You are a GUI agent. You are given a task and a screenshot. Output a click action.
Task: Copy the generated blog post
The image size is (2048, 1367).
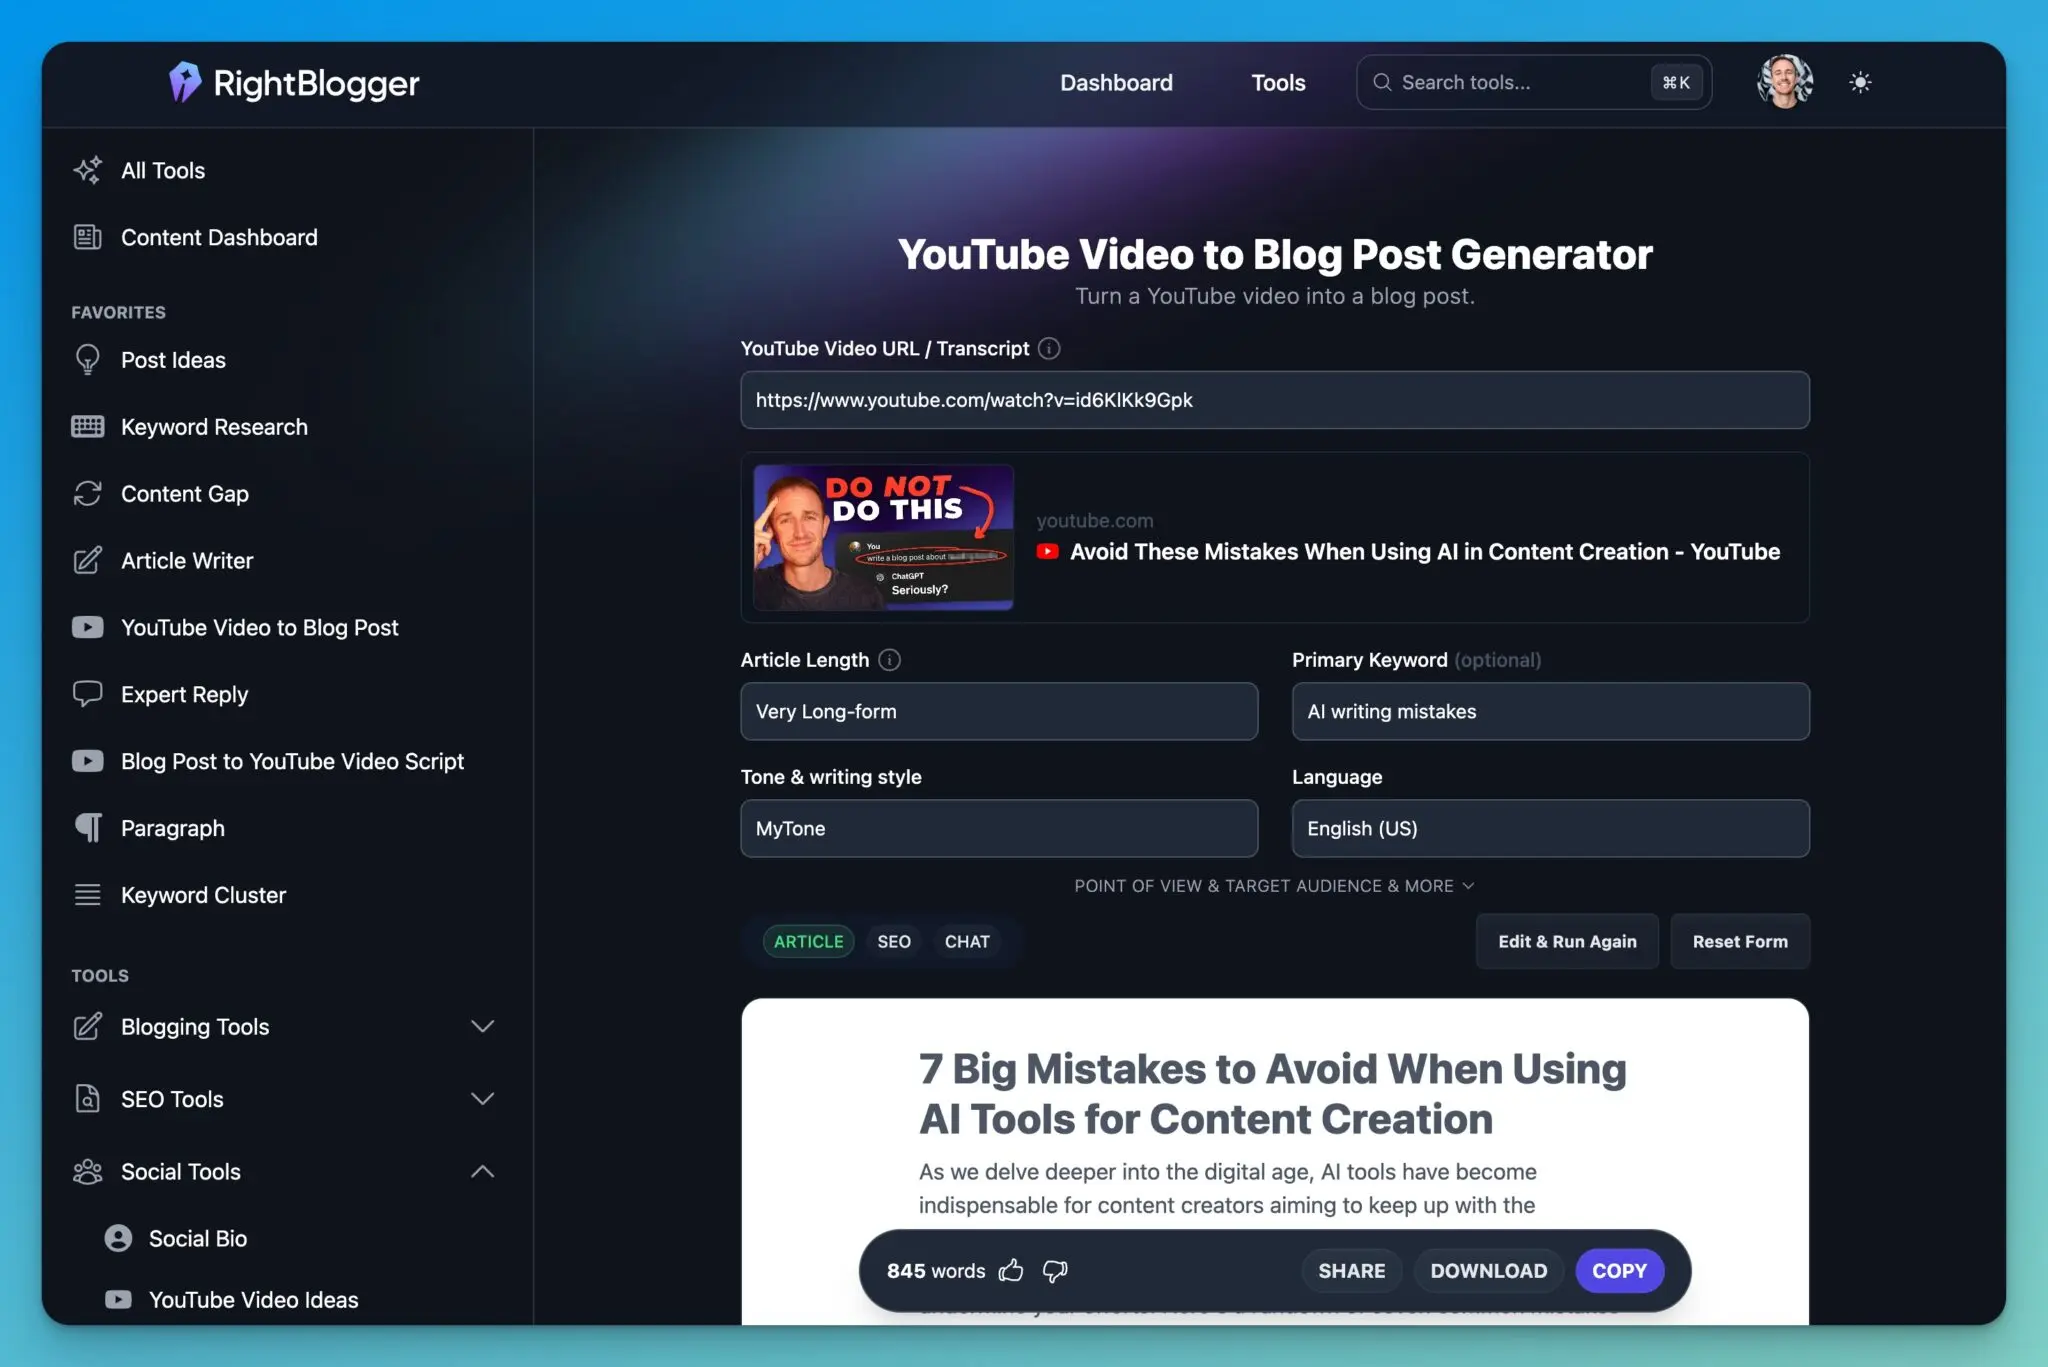(1618, 1270)
